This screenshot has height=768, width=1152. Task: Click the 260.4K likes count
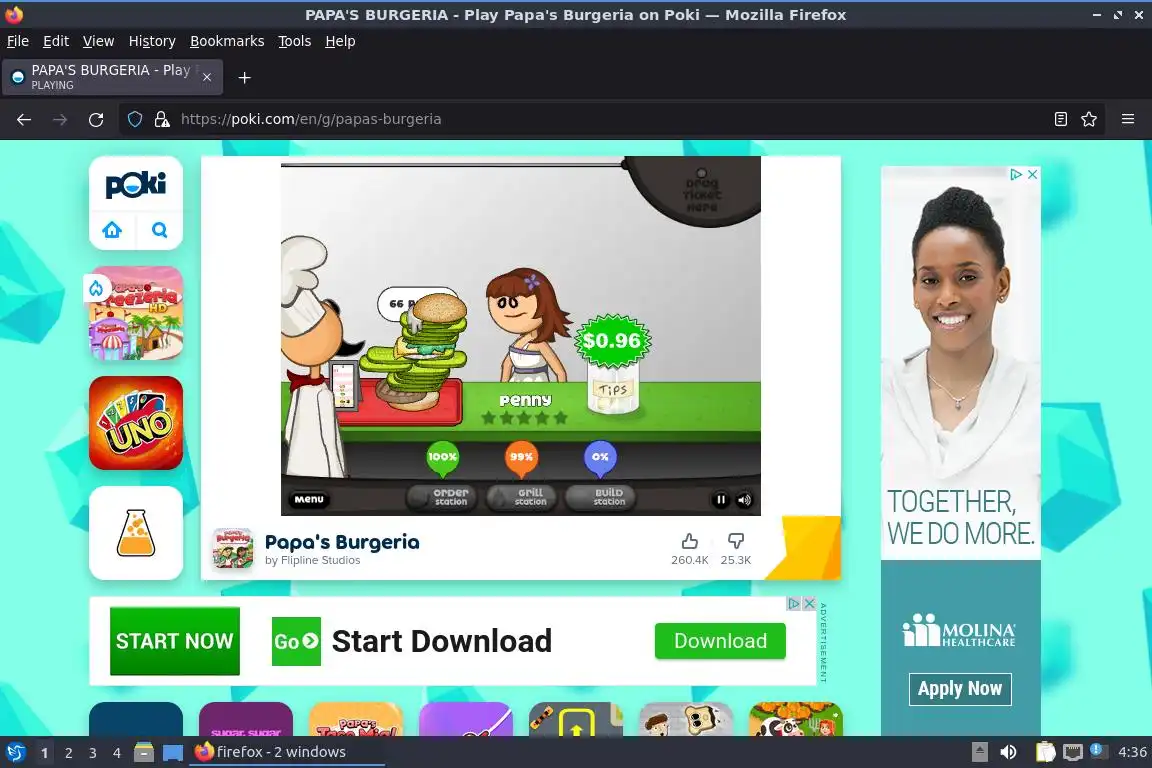point(689,560)
